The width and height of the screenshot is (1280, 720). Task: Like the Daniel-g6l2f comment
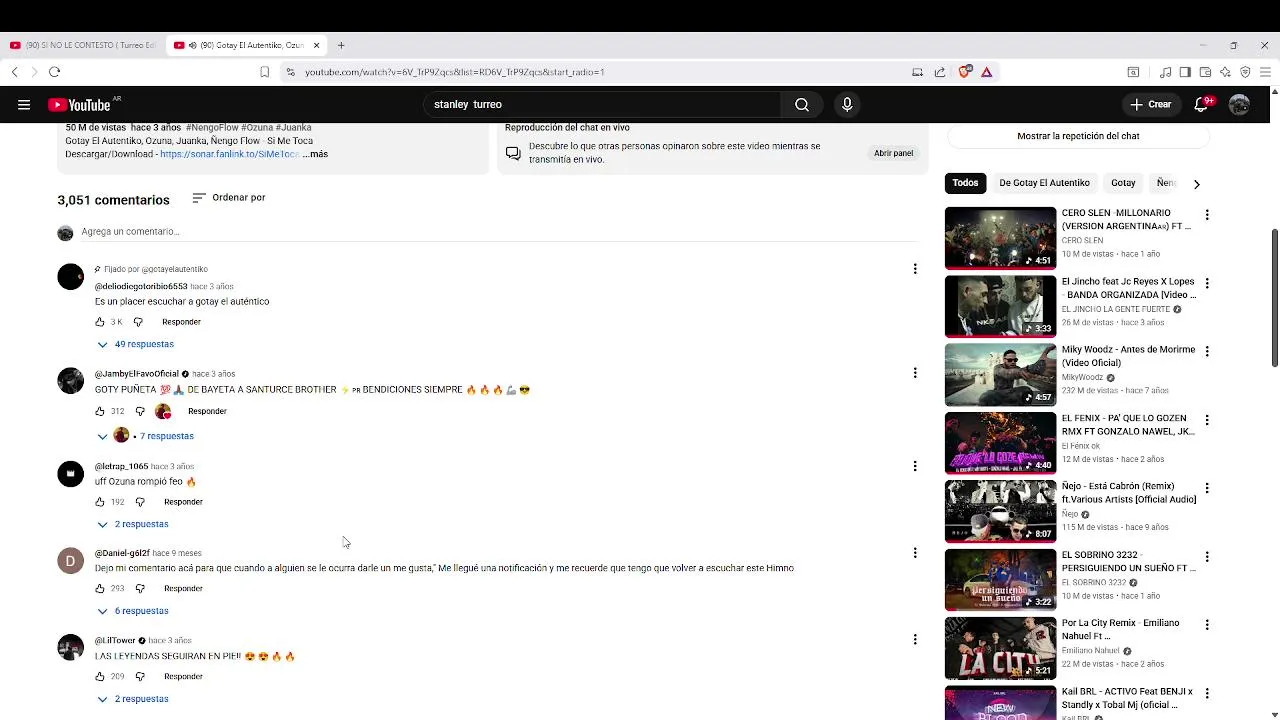coord(100,589)
